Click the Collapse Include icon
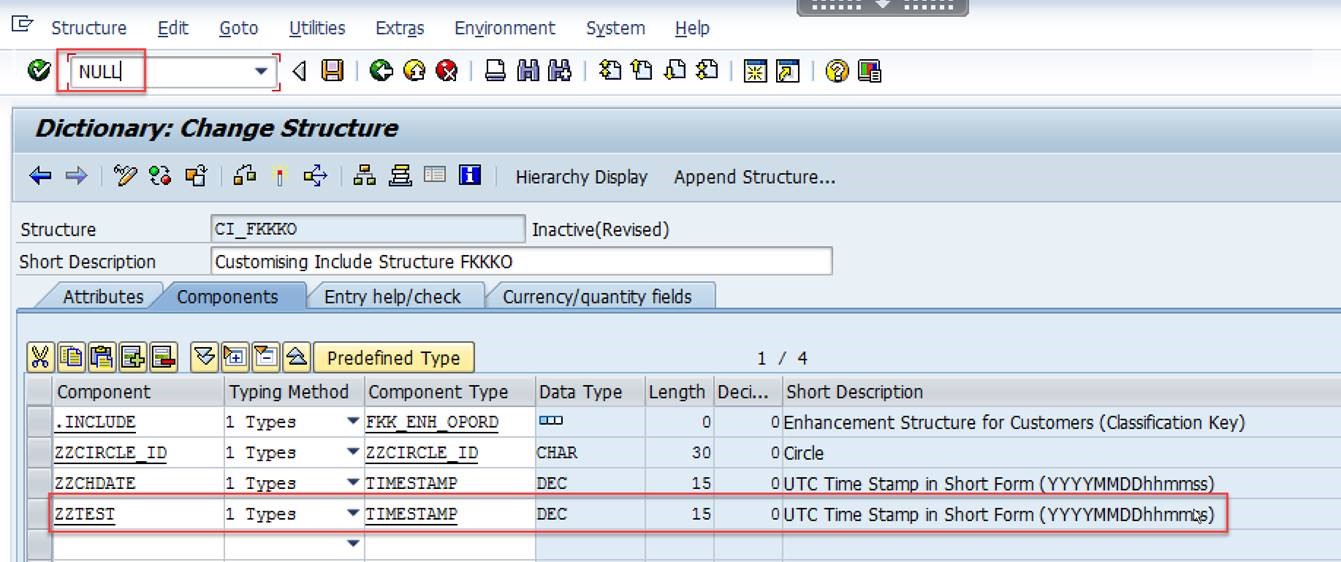1341x562 pixels. coord(265,357)
